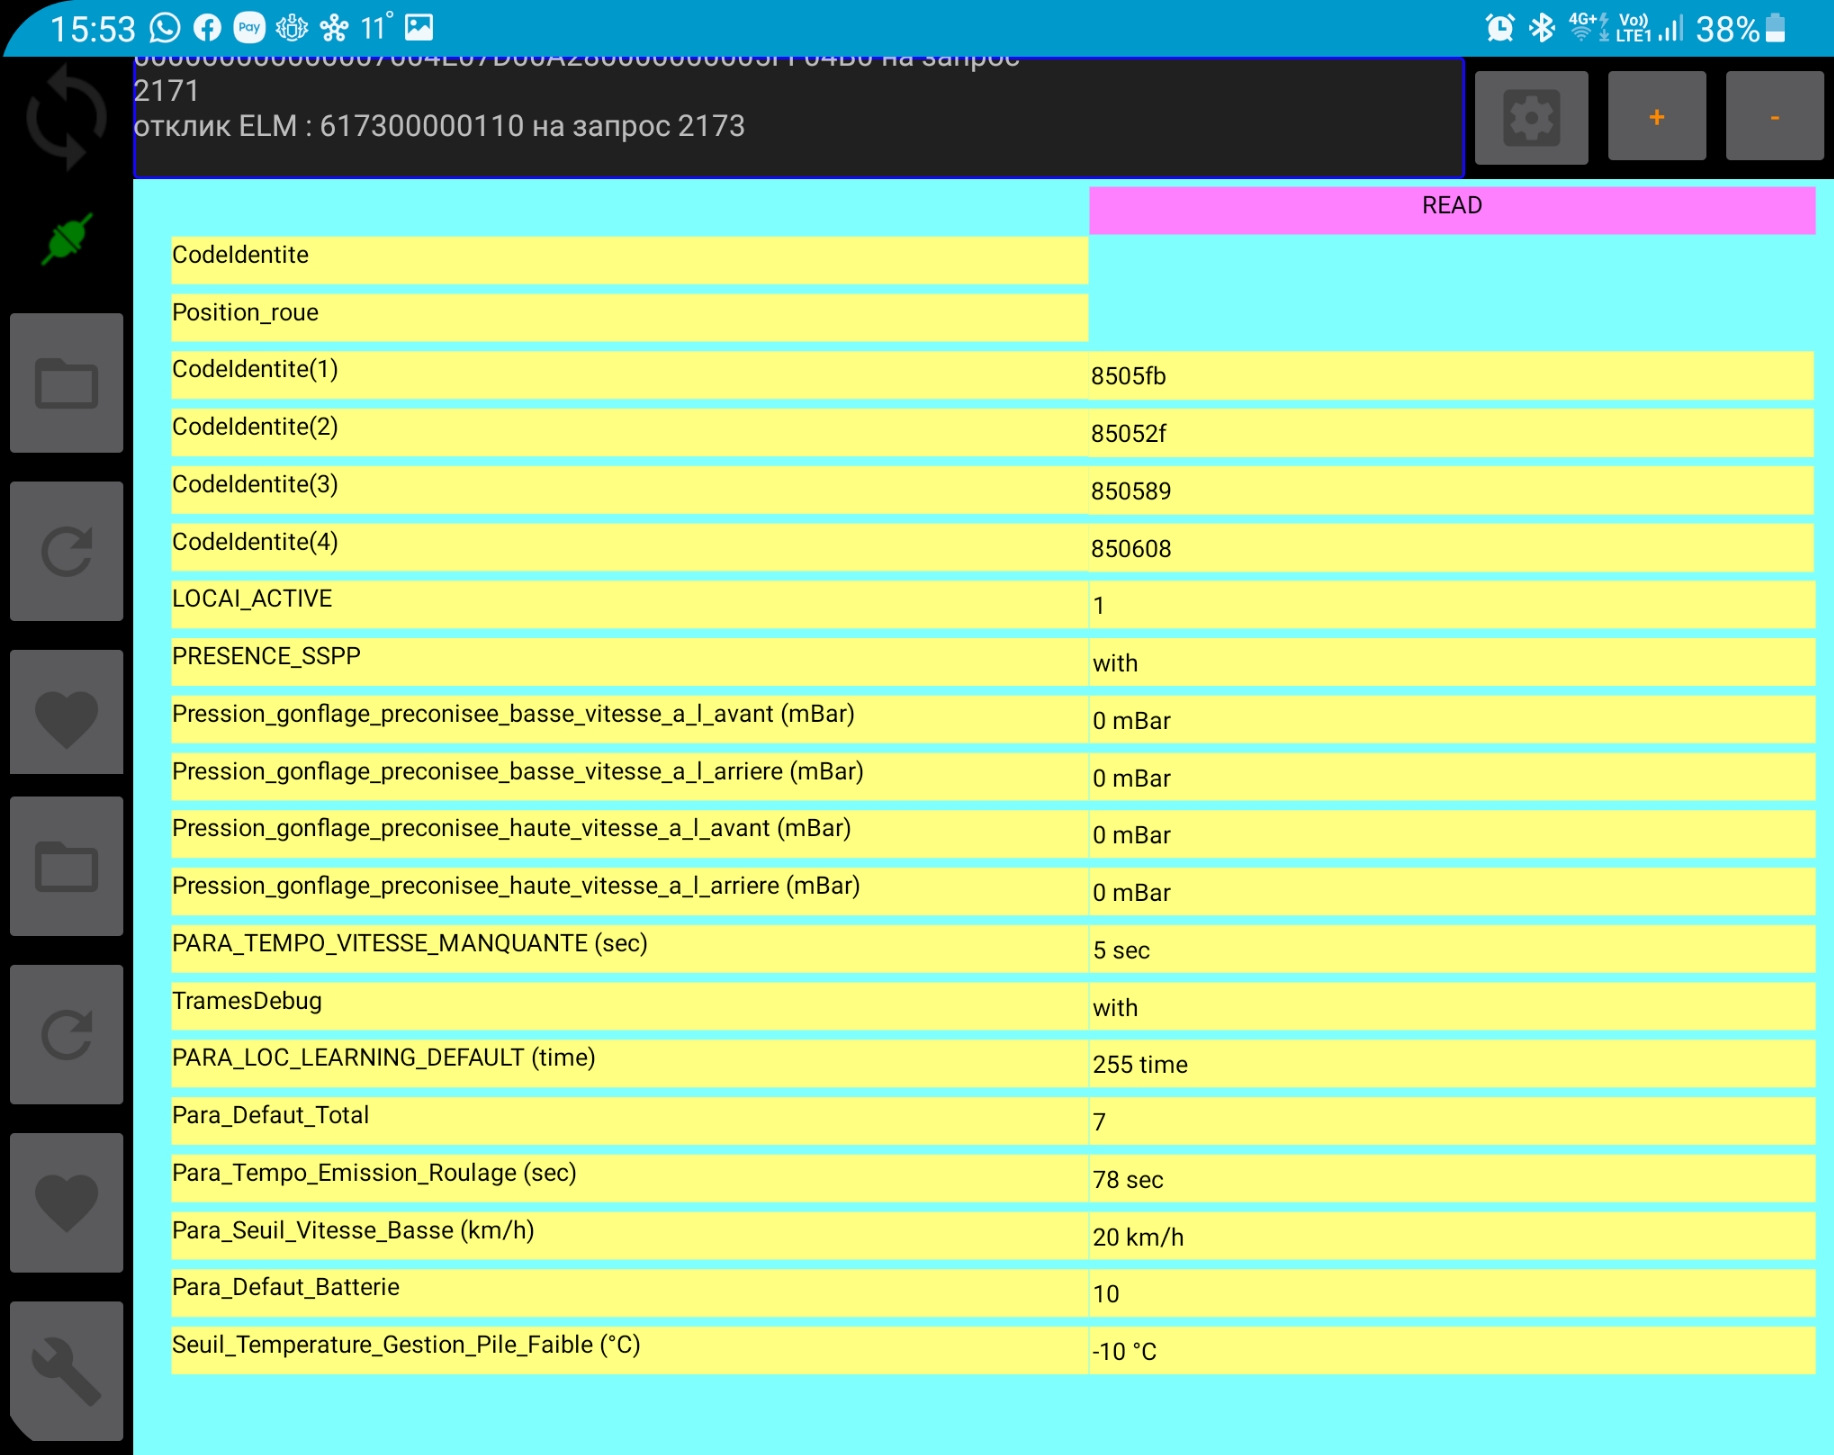Tap the Facebook notification icon

(207, 28)
